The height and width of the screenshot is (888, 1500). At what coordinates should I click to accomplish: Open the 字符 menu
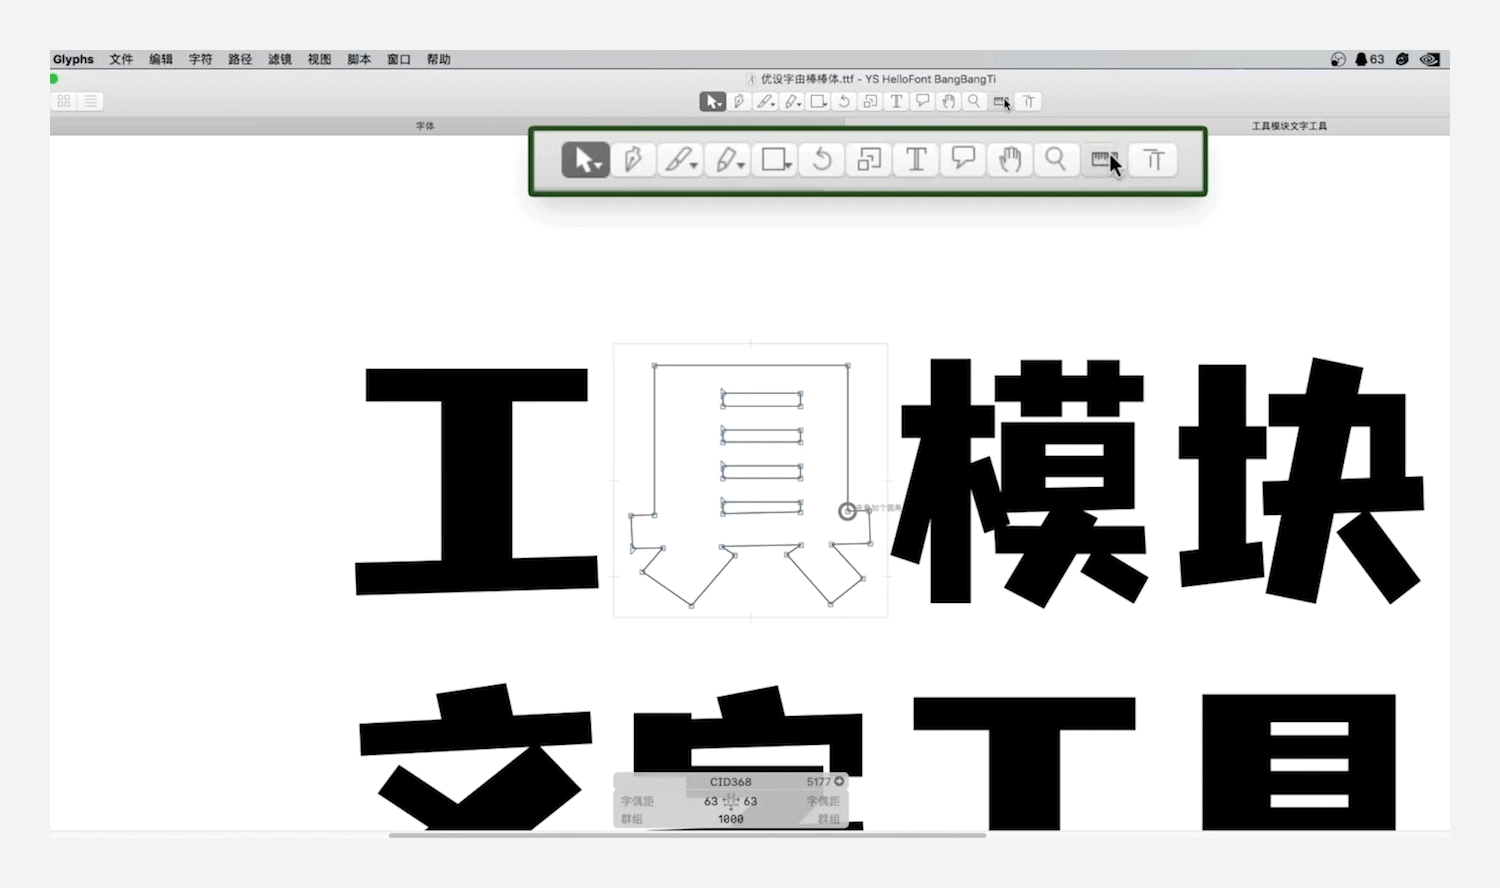pyautogui.click(x=200, y=59)
